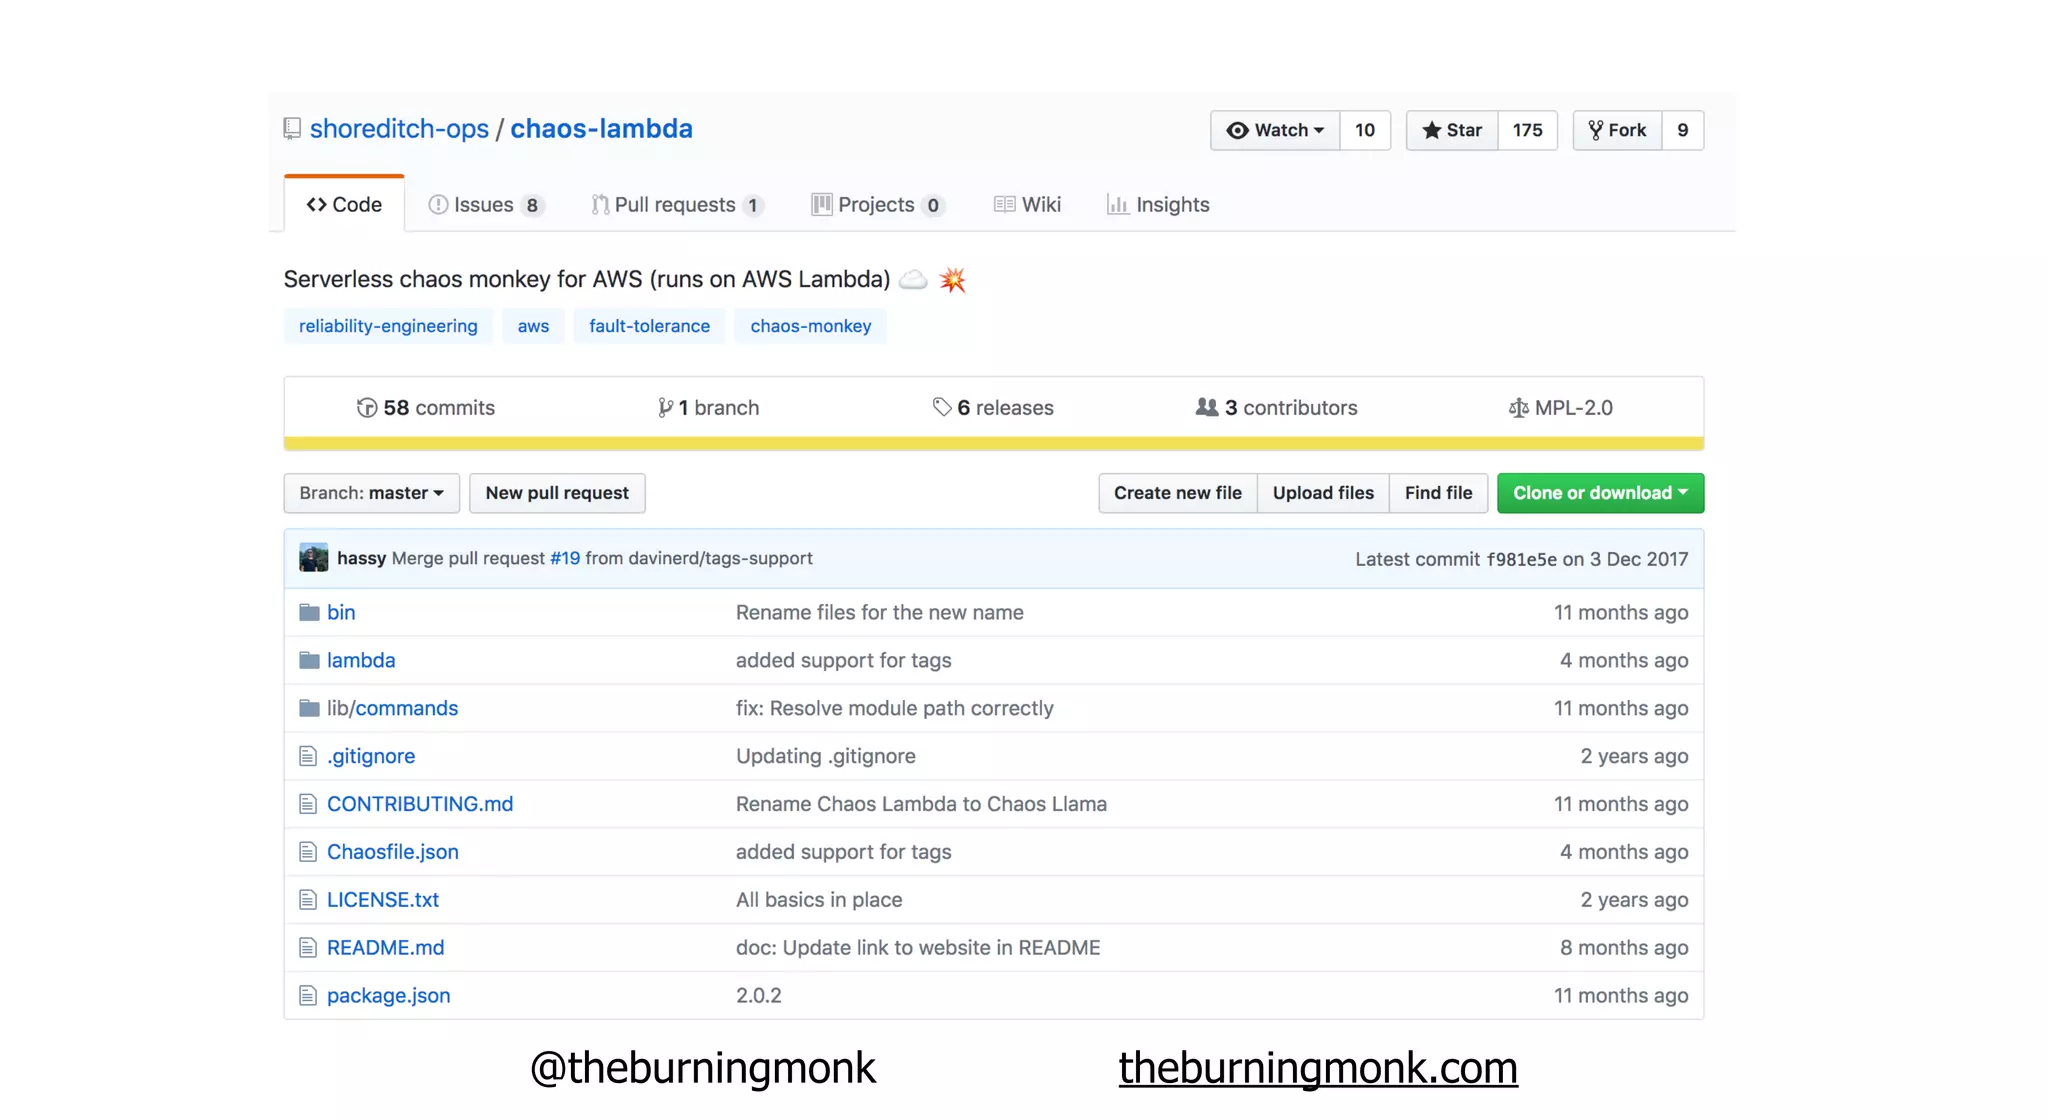Image resolution: width=2048 pixels, height=1120 pixels.
Task: Select the reliability-engineering topic tag
Action: coord(388,326)
